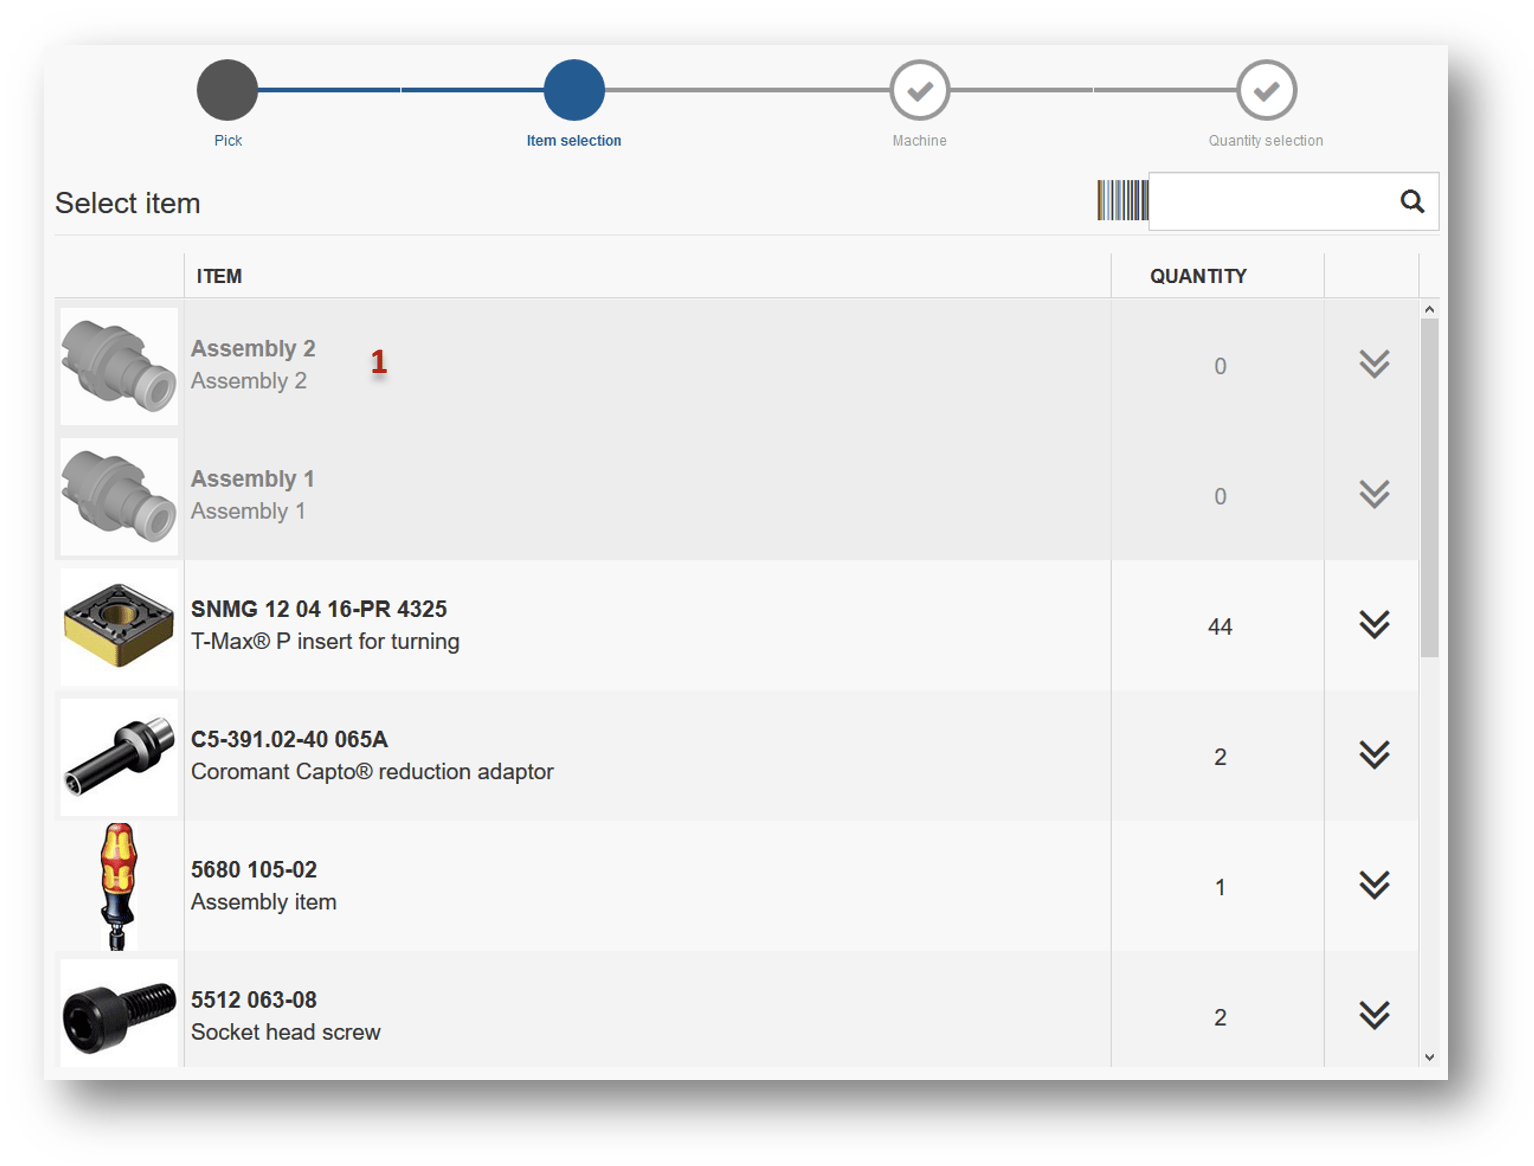Click the Coromant Capto adaptor thumbnail
The image size is (1534, 1166).
(x=119, y=757)
